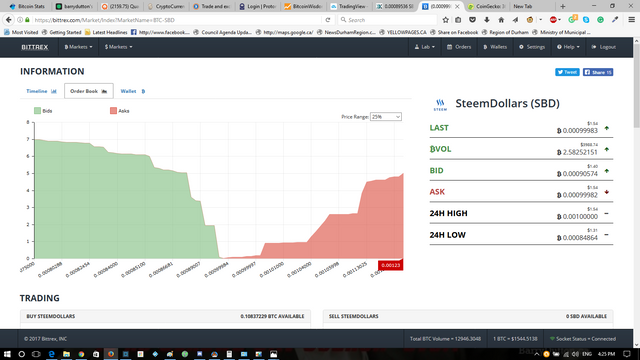Click the ASK price value 0.00099982
This screenshot has width=640, height=360.
pyautogui.click(x=580, y=195)
